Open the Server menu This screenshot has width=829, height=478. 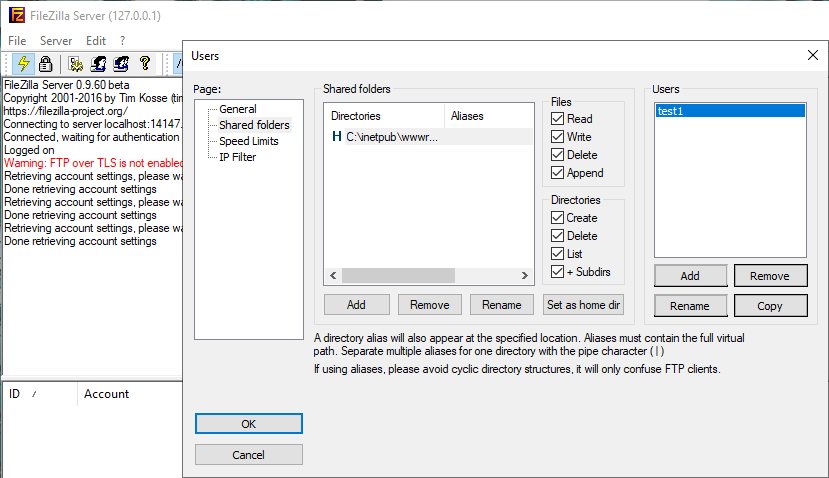click(56, 41)
